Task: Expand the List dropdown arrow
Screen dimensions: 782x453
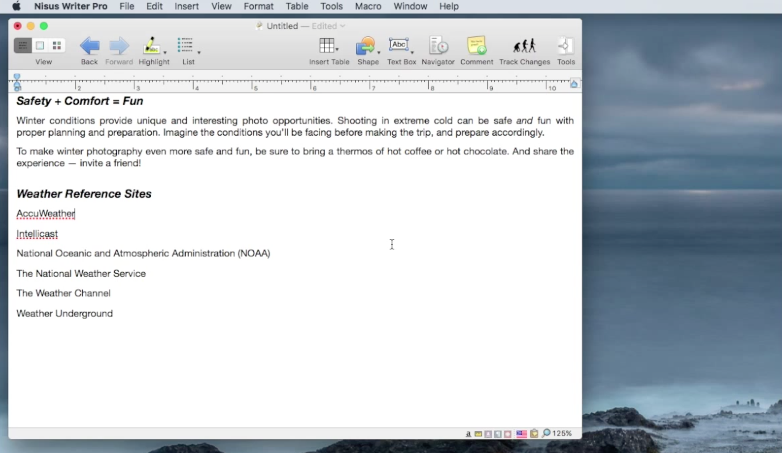Action: point(199,52)
